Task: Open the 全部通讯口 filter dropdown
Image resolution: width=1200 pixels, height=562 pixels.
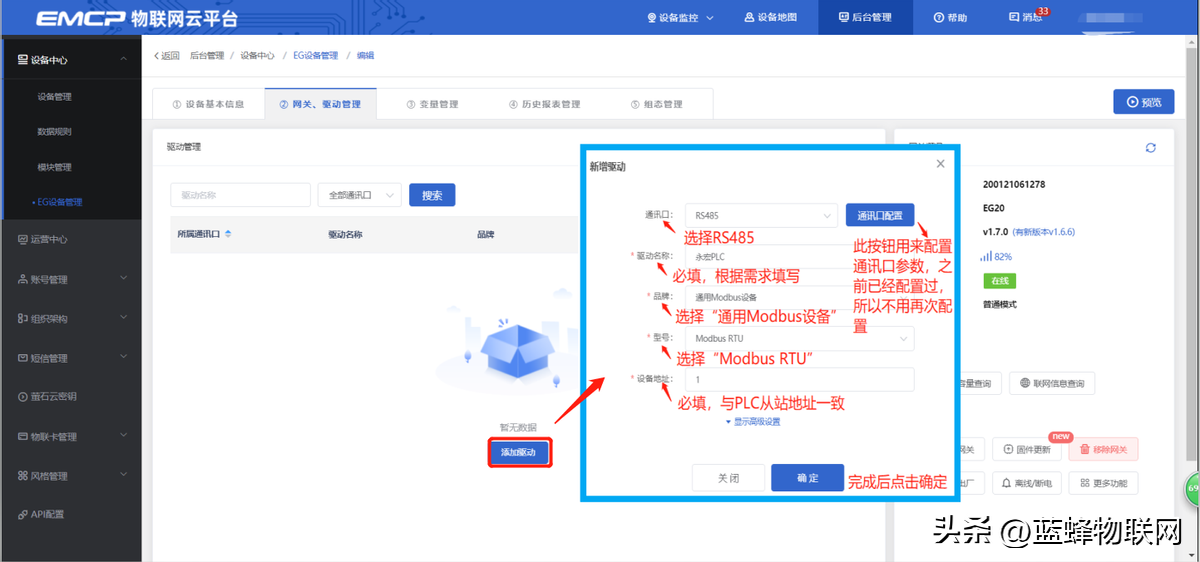Action: pyautogui.click(x=359, y=195)
